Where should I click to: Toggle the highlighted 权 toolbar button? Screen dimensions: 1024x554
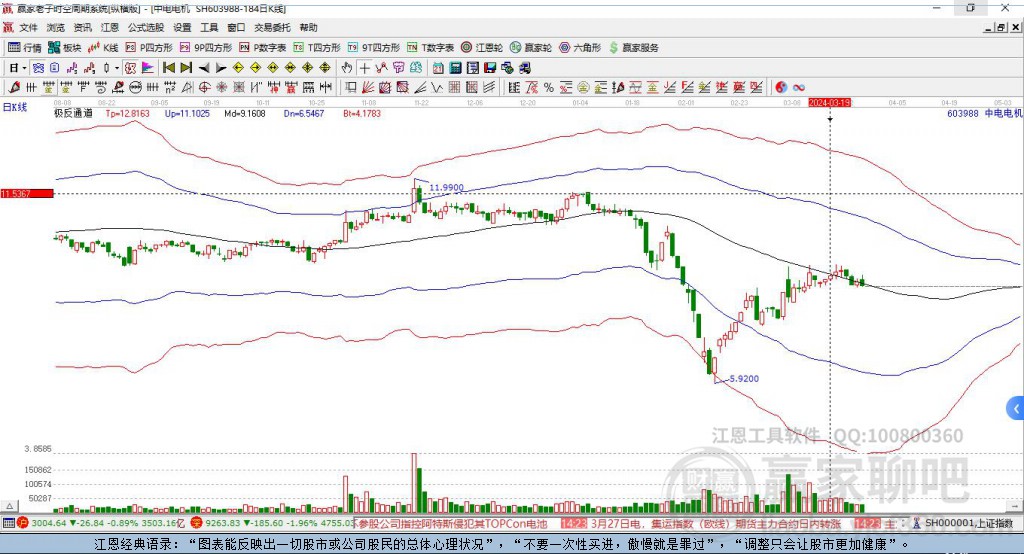[130, 68]
